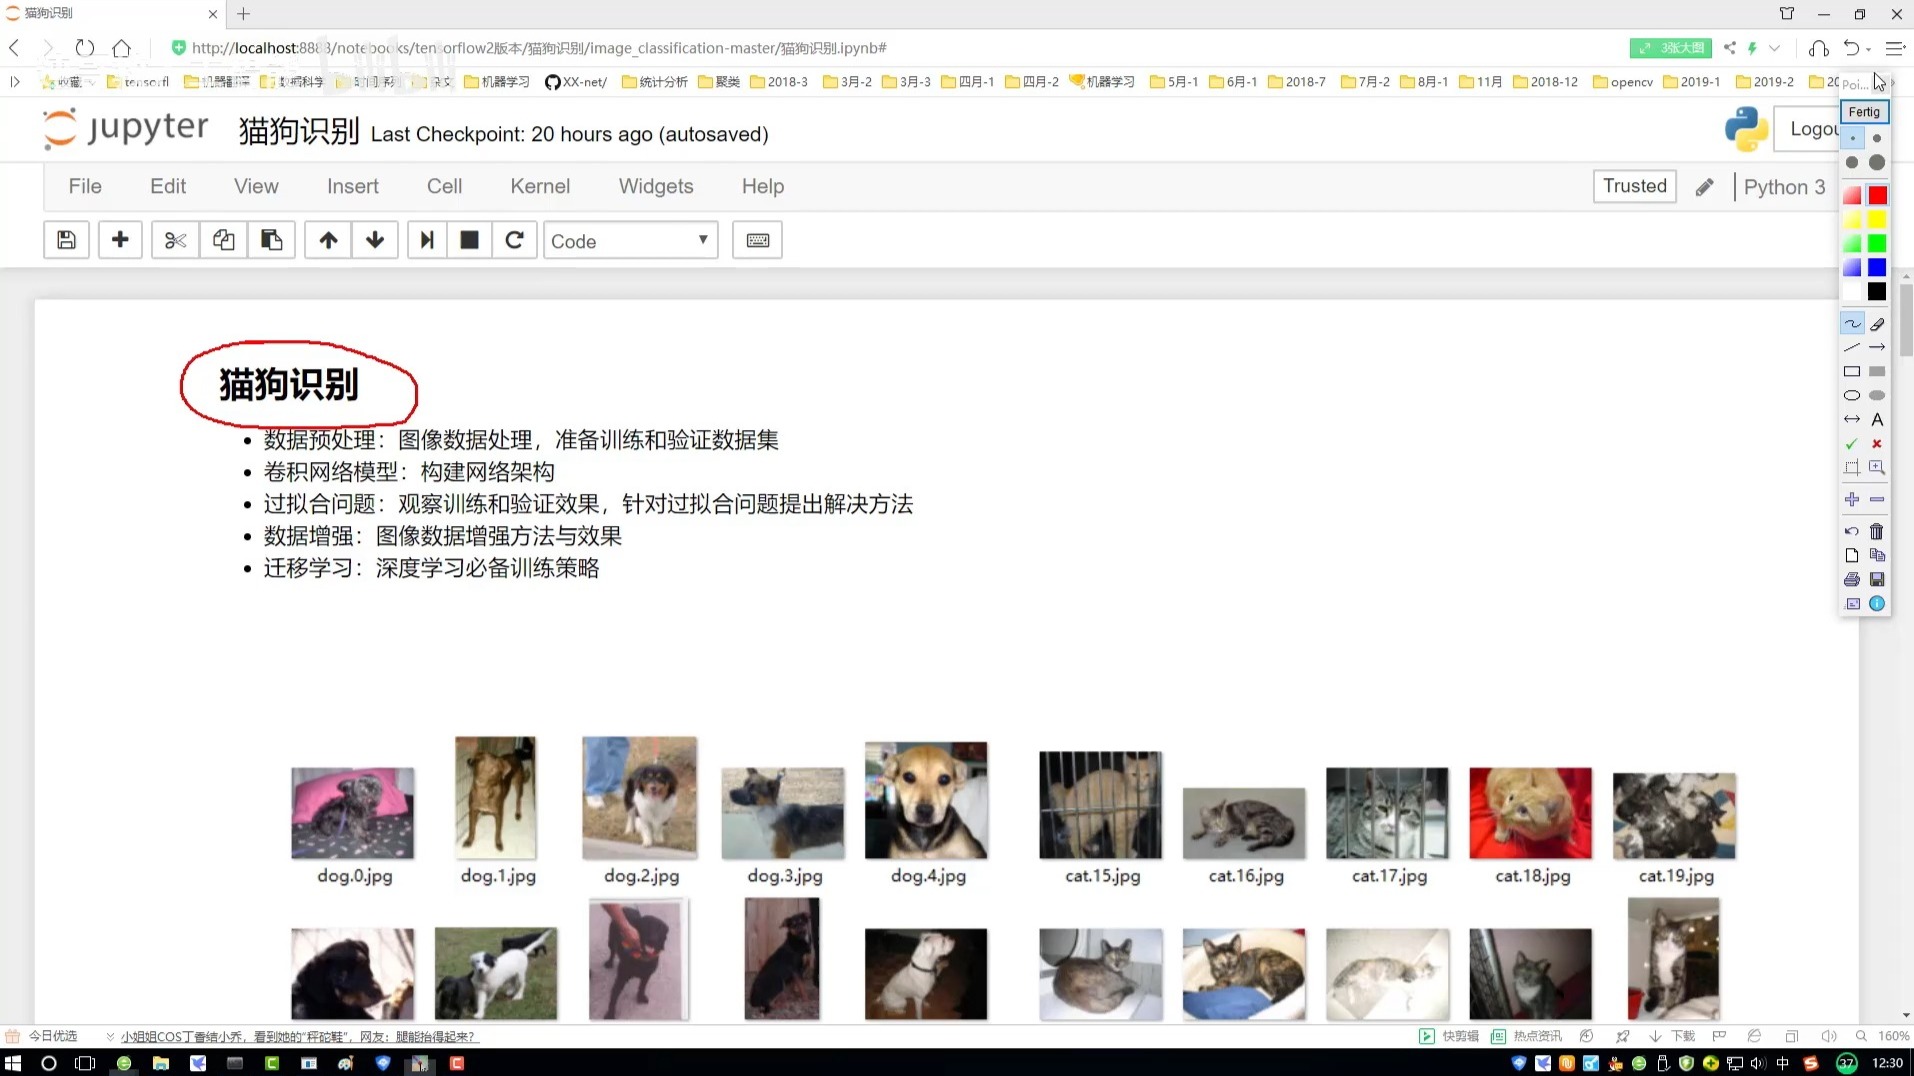
Task: Select the red X mark stamp
Action: [x=1877, y=443]
